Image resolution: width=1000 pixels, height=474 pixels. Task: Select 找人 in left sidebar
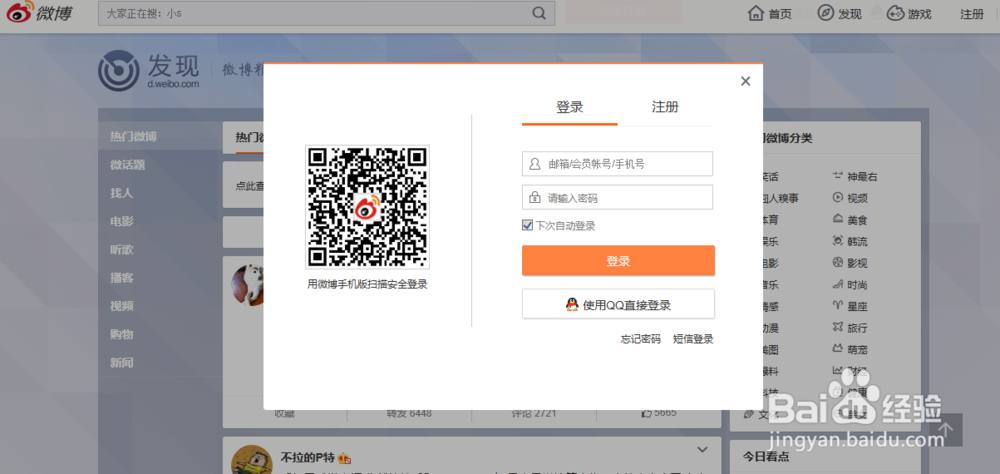click(122, 193)
